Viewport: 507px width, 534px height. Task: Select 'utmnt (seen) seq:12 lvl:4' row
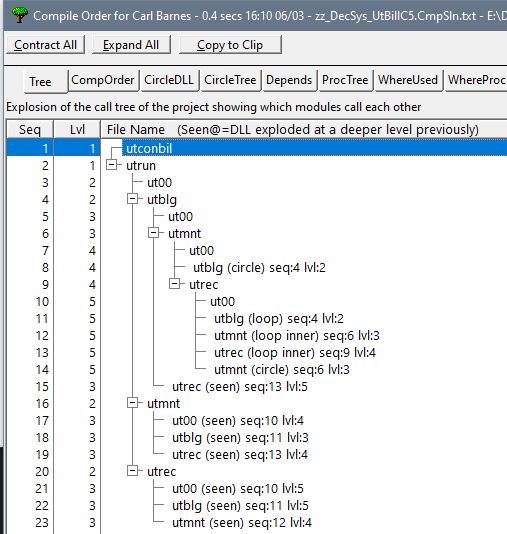(x=242, y=523)
